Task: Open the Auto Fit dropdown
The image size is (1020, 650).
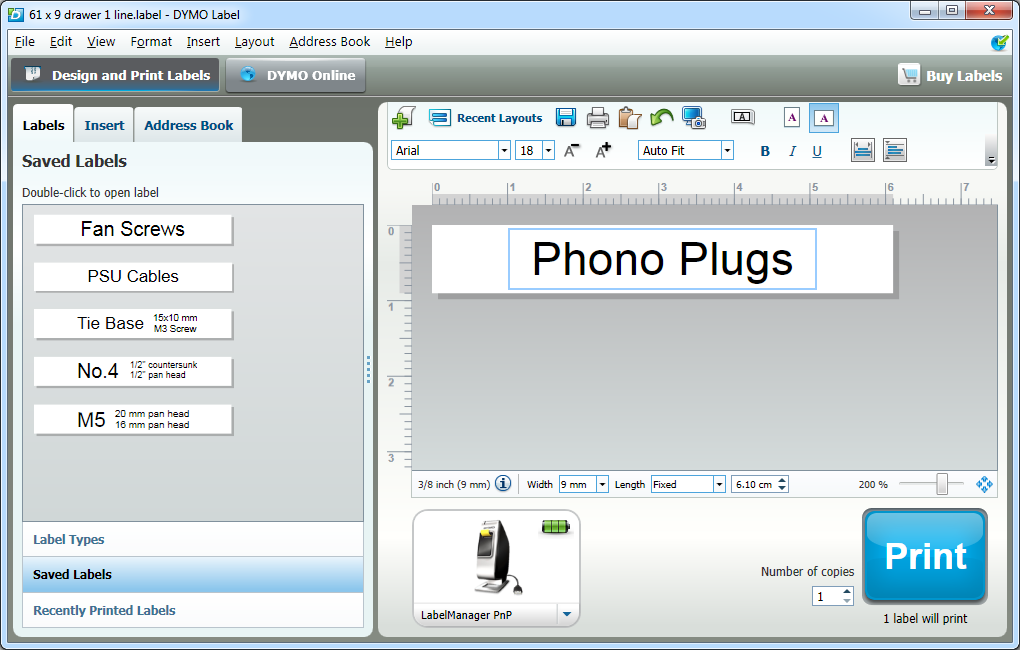Action: [x=727, y=150]
